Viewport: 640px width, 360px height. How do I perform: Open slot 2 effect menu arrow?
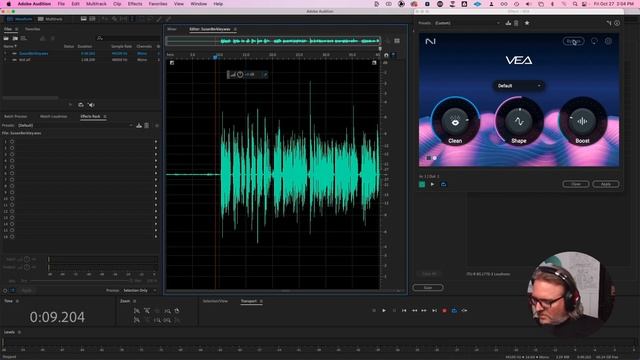(156, 148)
